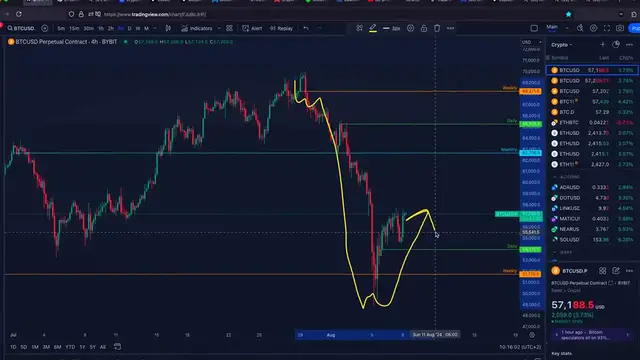This screenshot has height=360, width=640.
Task: Select BTC.D in the watchlist
Action: [592, 112]
